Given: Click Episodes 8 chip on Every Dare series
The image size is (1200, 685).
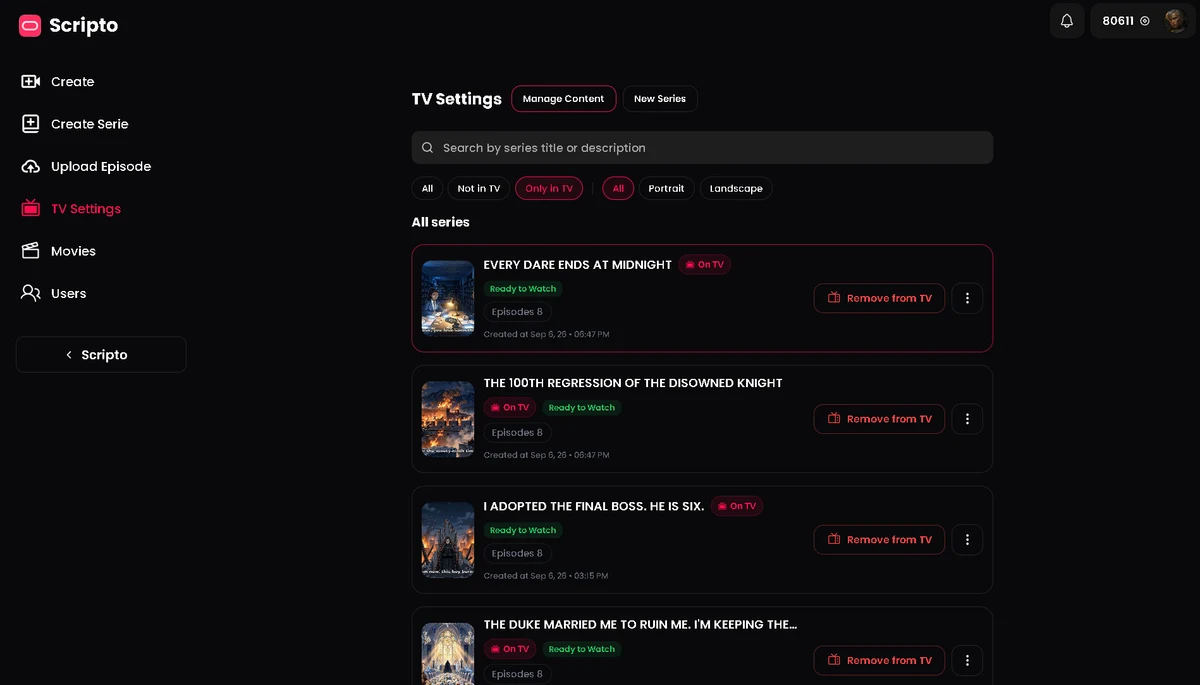Looking at the screenshot, I should pyautogui.click(x=517, y=312).
